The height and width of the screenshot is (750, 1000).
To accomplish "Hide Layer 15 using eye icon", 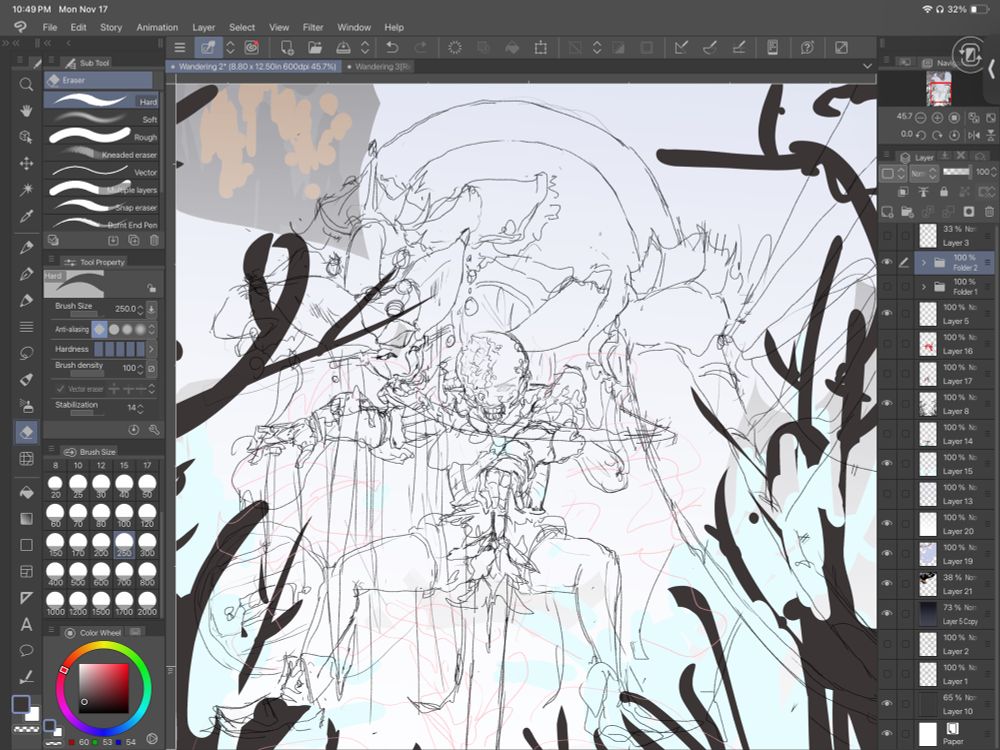I will (x=887, y=464).
